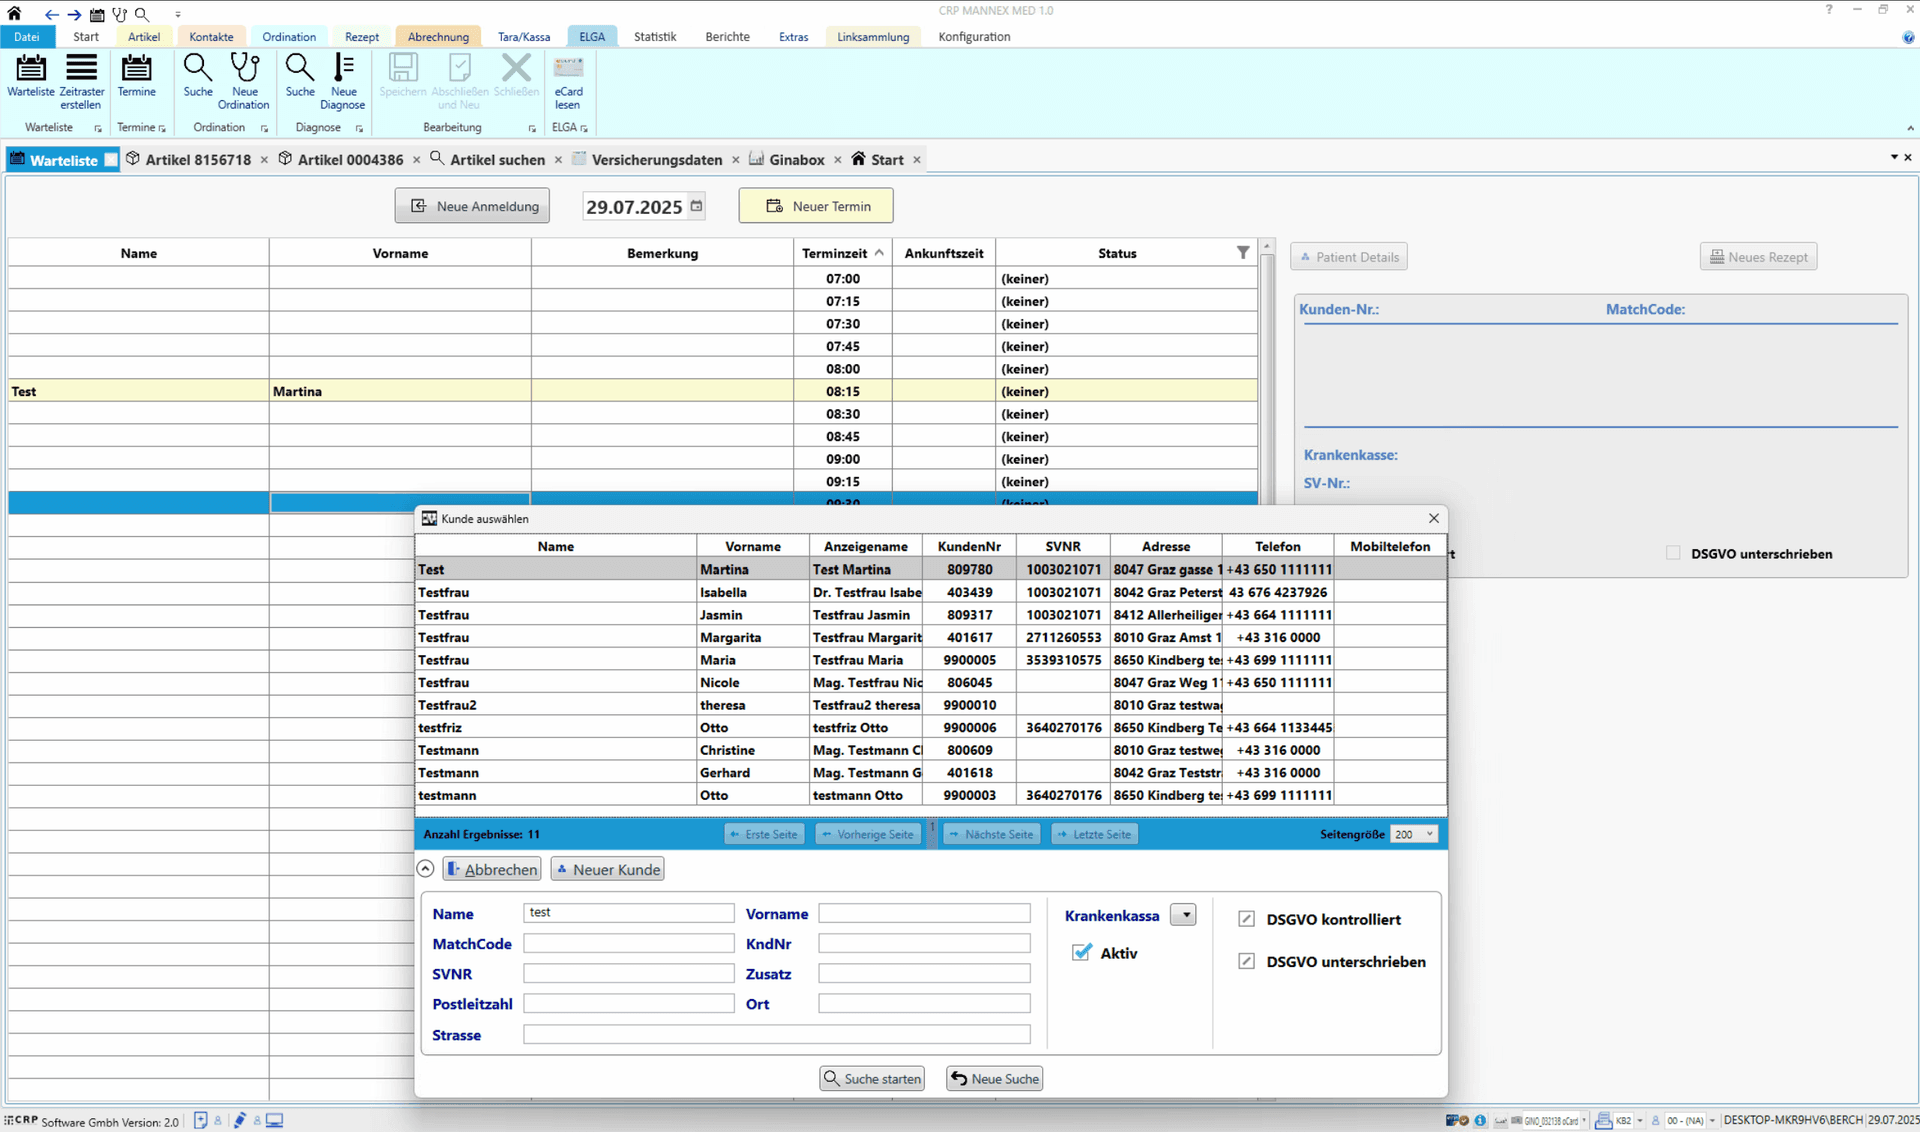Open the Krankenkassa dropdown

tap(1184, 915)
